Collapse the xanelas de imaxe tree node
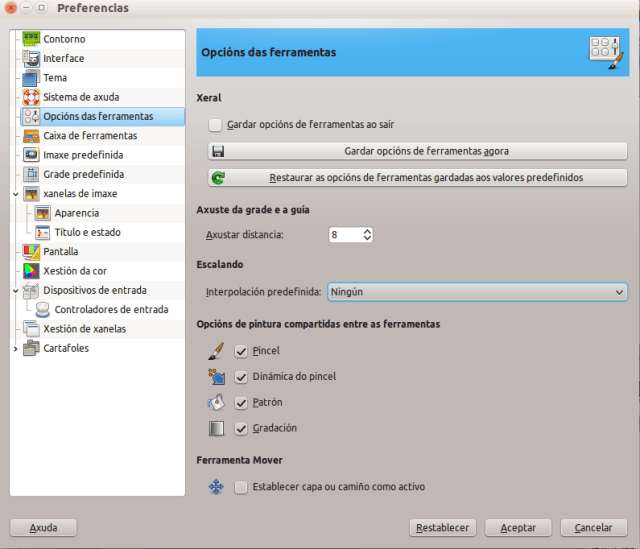Image resolution: width=640 pixels, height=549 pixels. [x=16, y=194]
